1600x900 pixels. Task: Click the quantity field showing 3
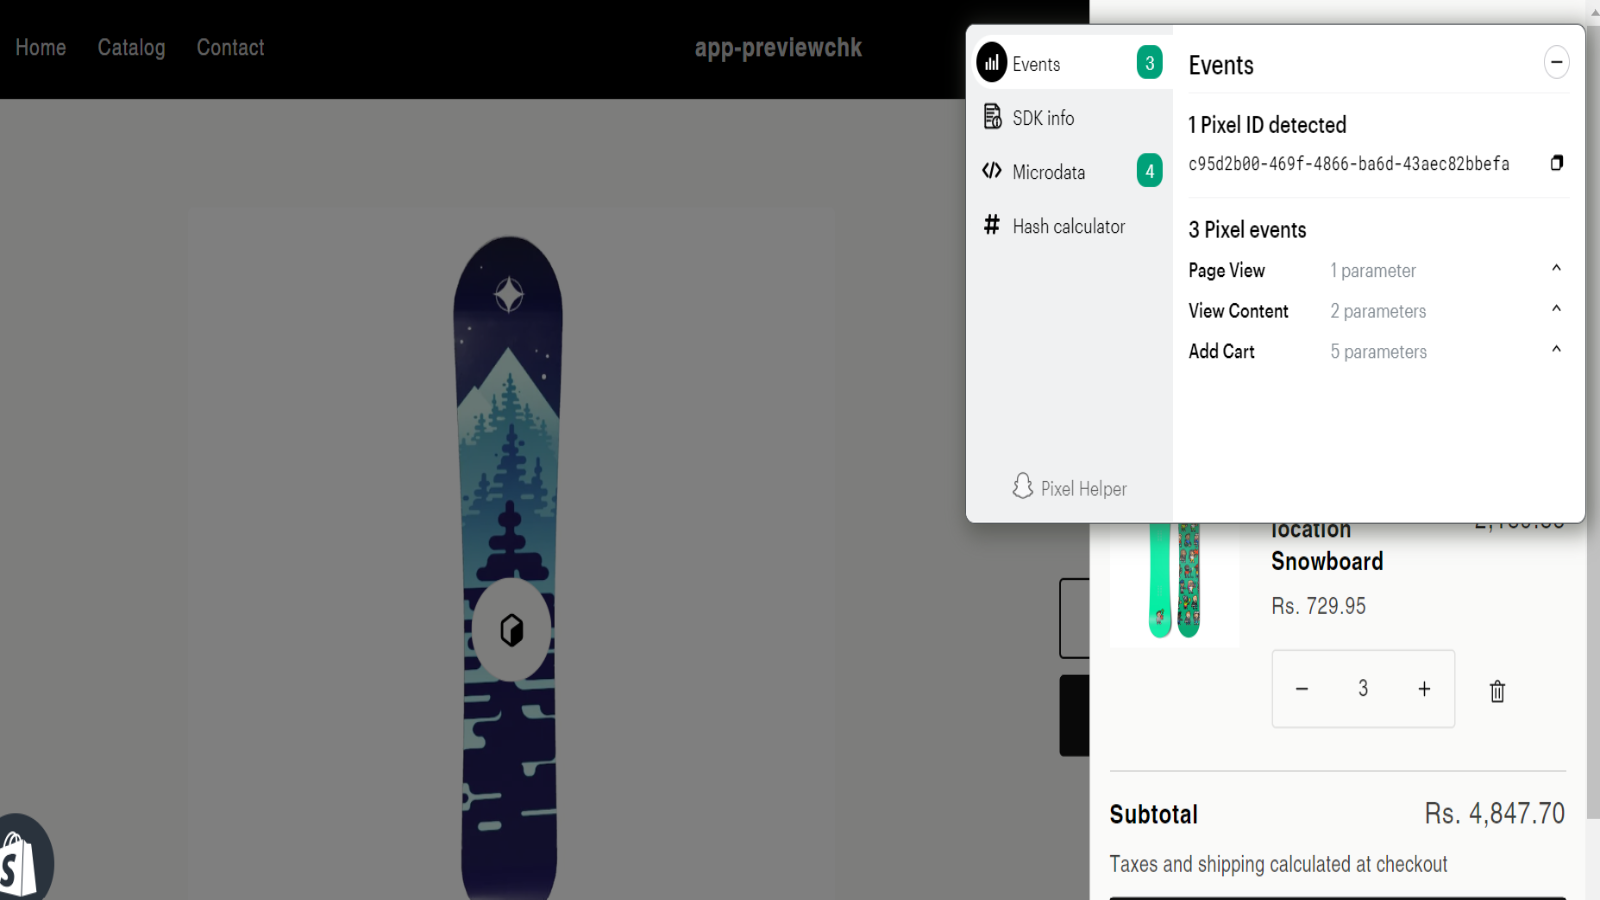[1363, 689]
